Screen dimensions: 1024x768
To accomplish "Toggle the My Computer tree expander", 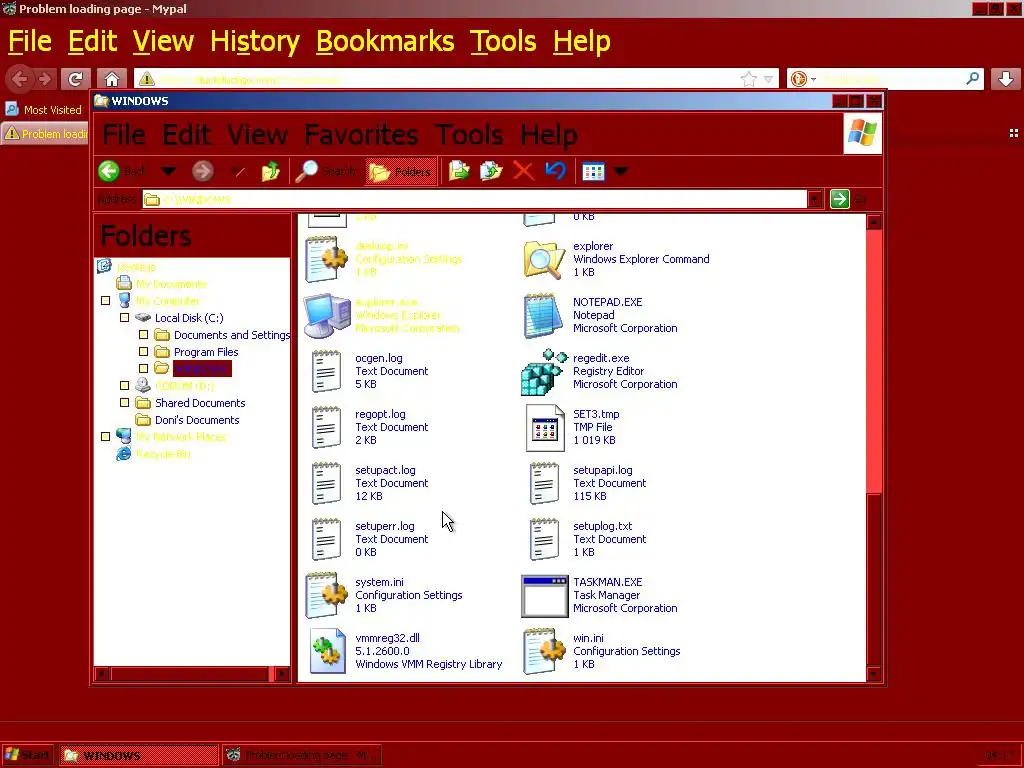I will click(106, 301).
